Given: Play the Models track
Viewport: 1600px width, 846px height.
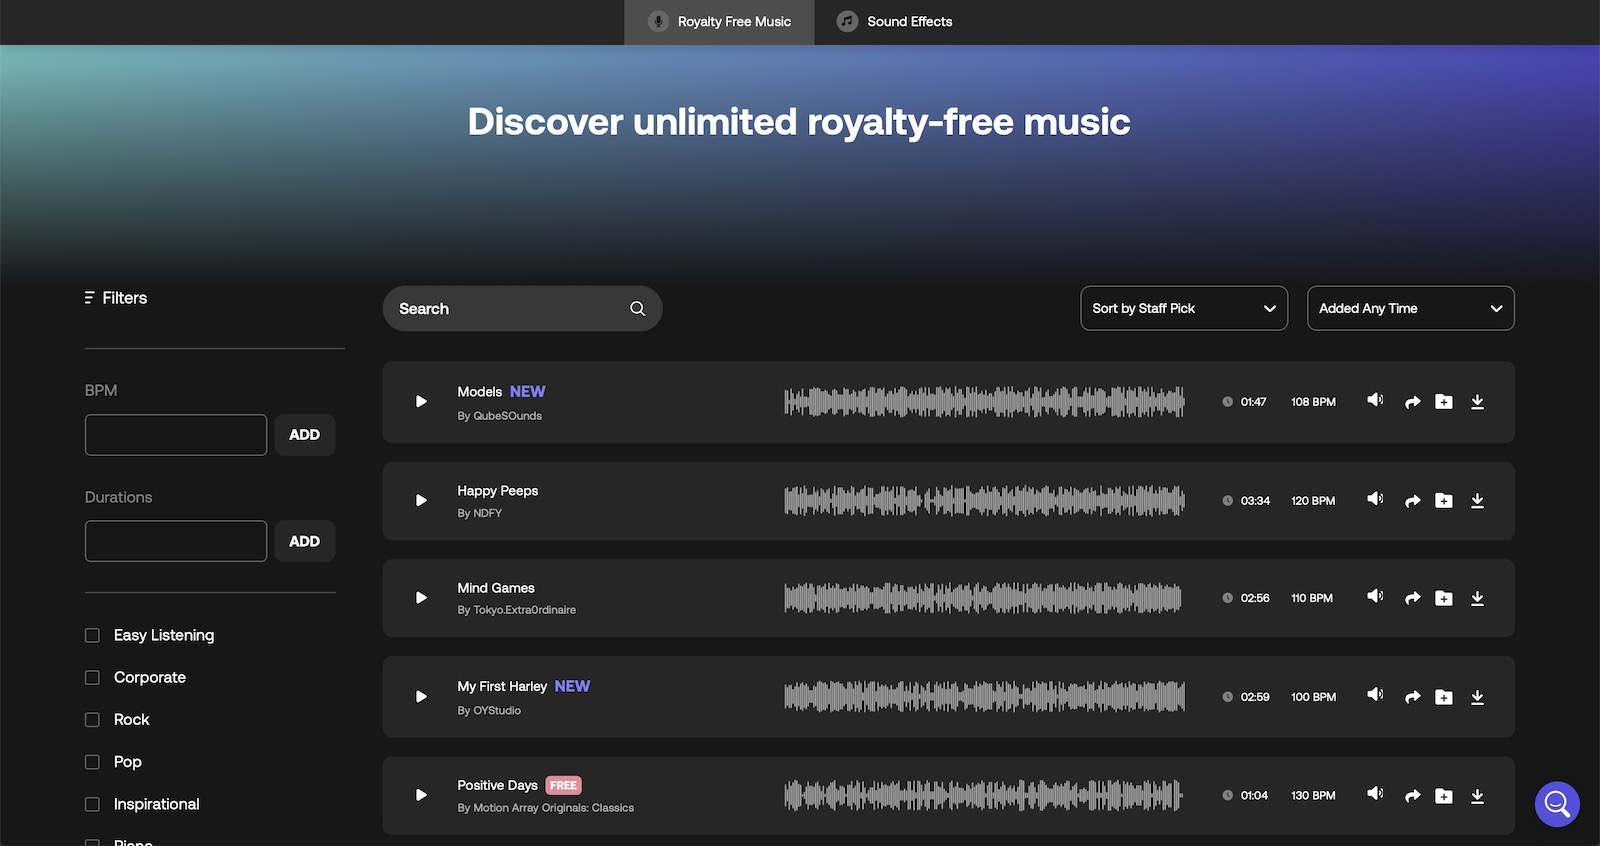Looking at the screenshot, I should [x=421, y=402].
